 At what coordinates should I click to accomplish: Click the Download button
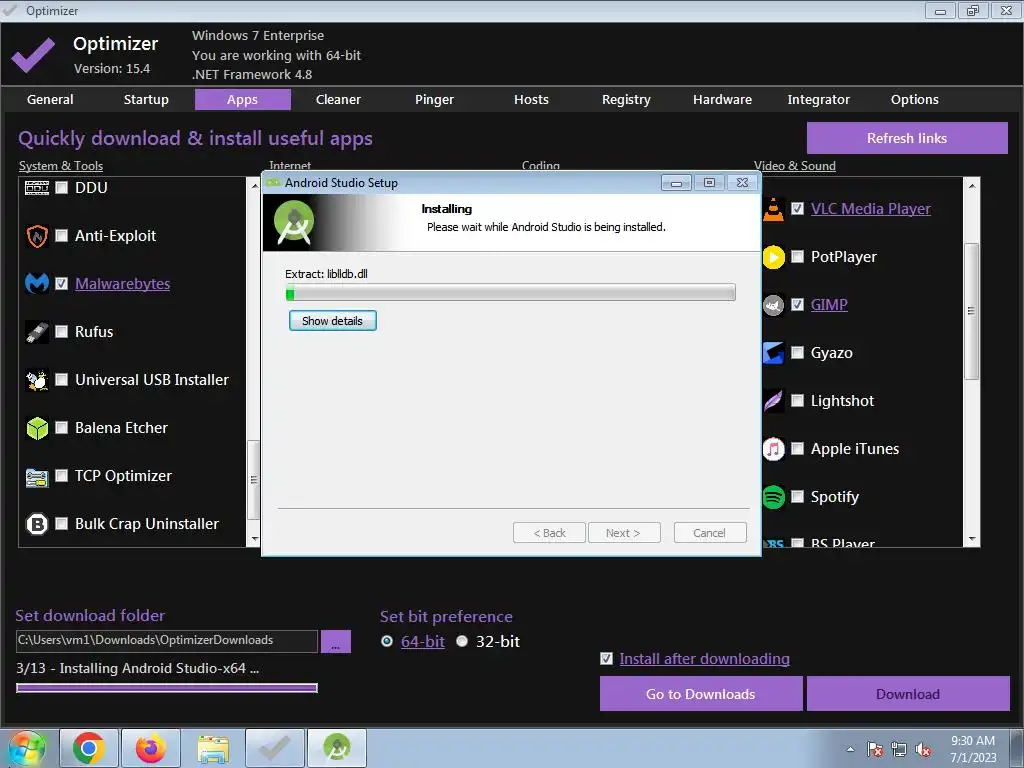point(908,694)
